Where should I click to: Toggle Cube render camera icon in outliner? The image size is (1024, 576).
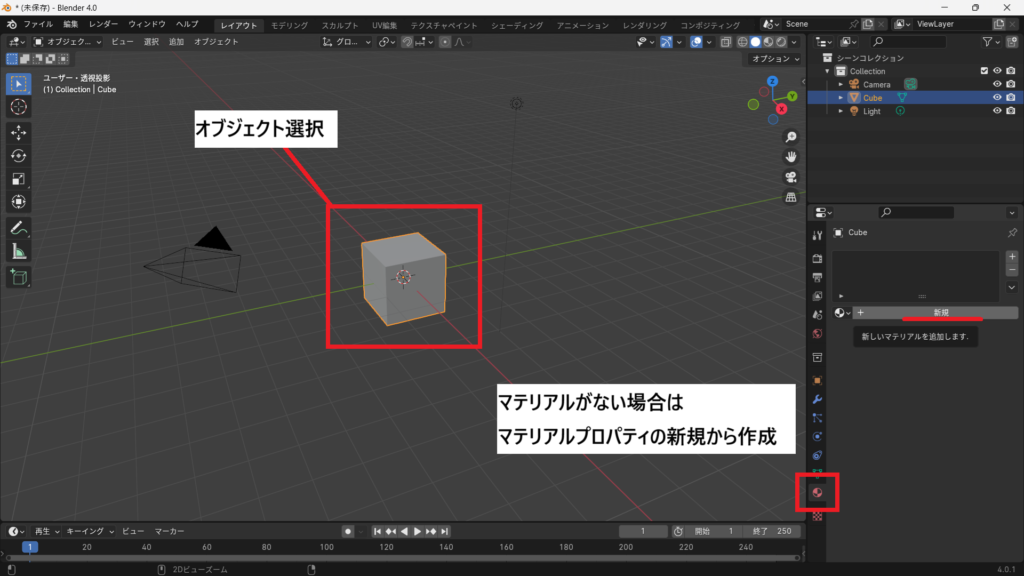tap(1011, 97)
